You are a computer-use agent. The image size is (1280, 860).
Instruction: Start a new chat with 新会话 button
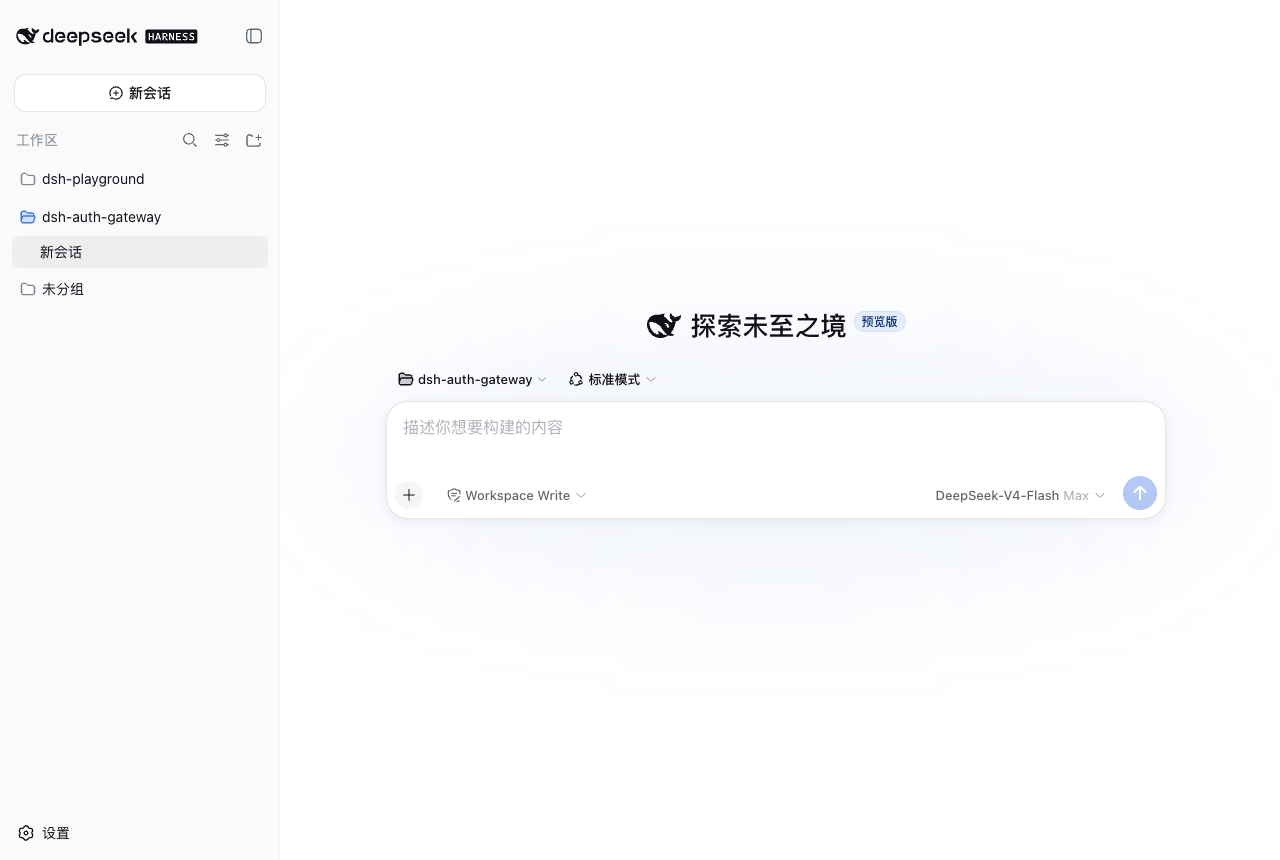tap(140, 93)
